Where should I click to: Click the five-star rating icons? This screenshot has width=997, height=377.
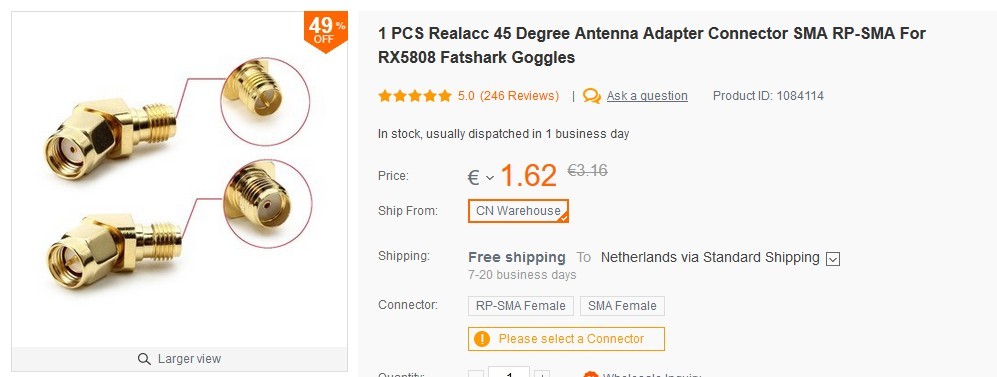(415, 96)
